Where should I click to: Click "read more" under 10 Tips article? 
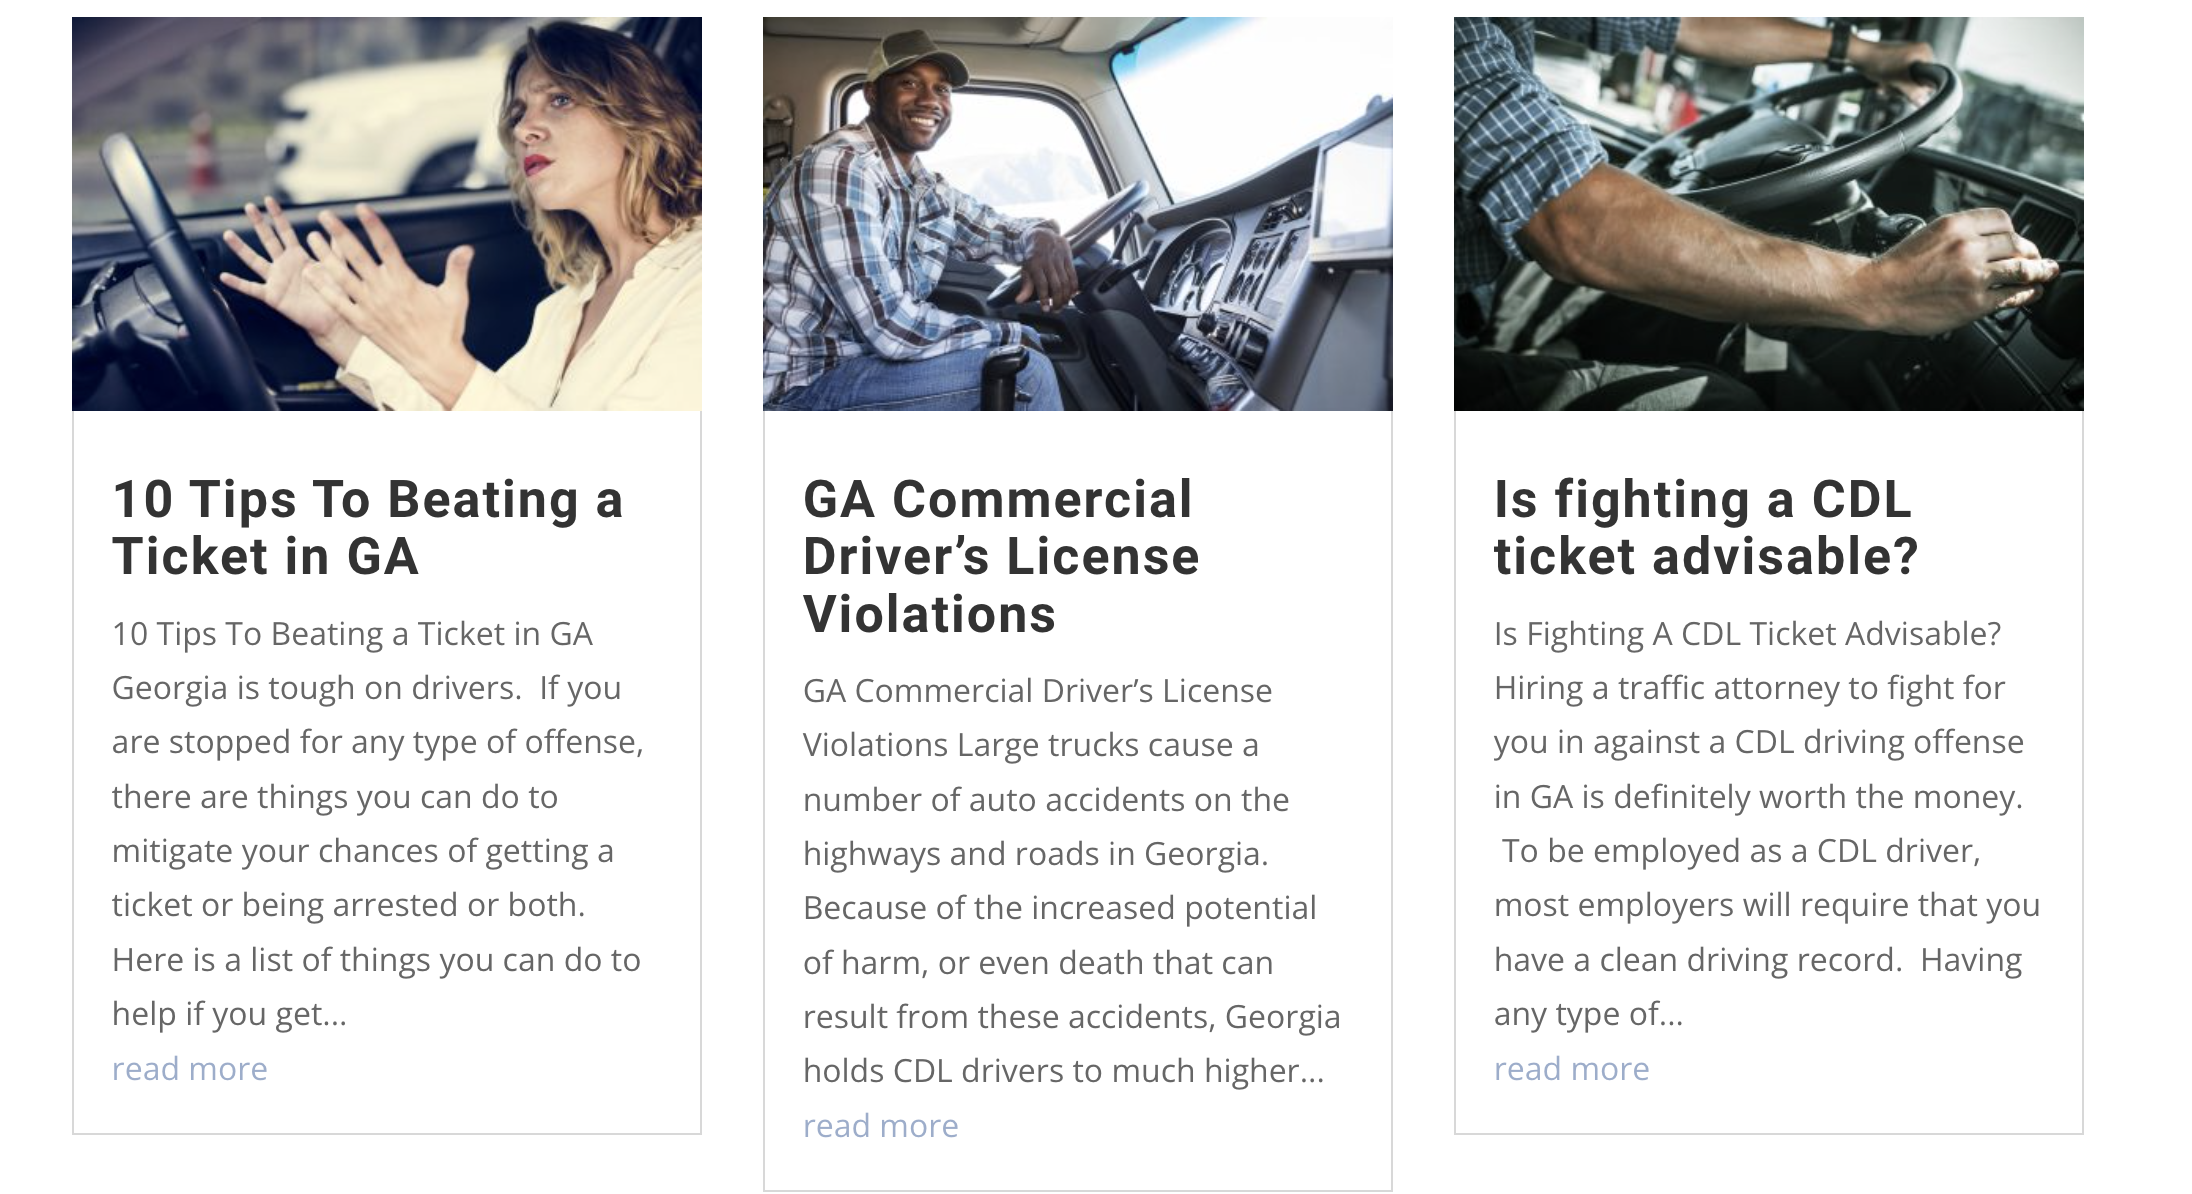[190, 1069]
